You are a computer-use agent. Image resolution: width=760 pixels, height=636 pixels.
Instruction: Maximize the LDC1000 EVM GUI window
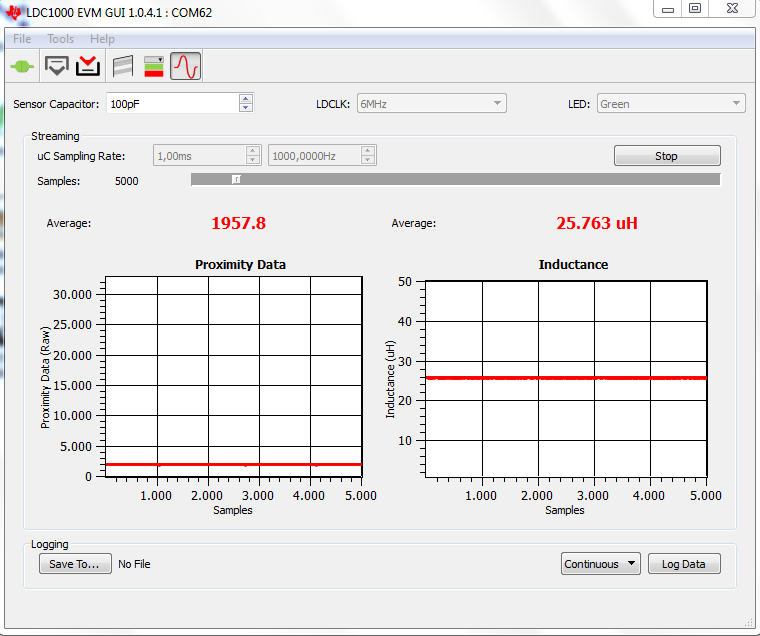pos(695,9)
